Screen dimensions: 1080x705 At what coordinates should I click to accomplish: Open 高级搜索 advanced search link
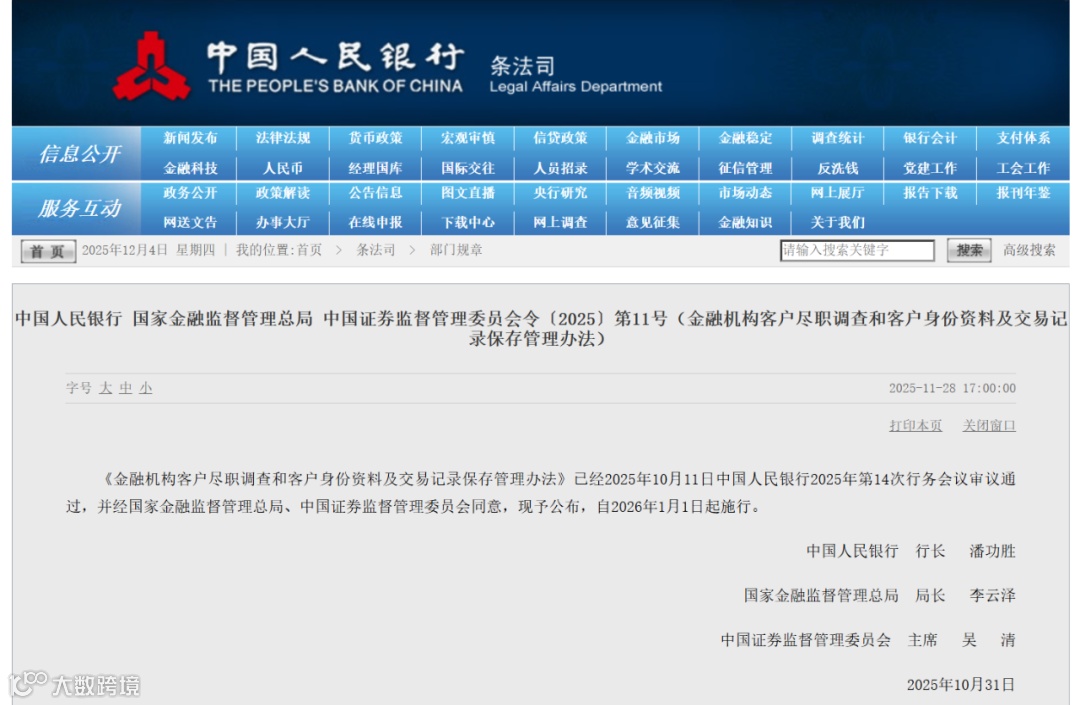click(x=1029, y=250)
